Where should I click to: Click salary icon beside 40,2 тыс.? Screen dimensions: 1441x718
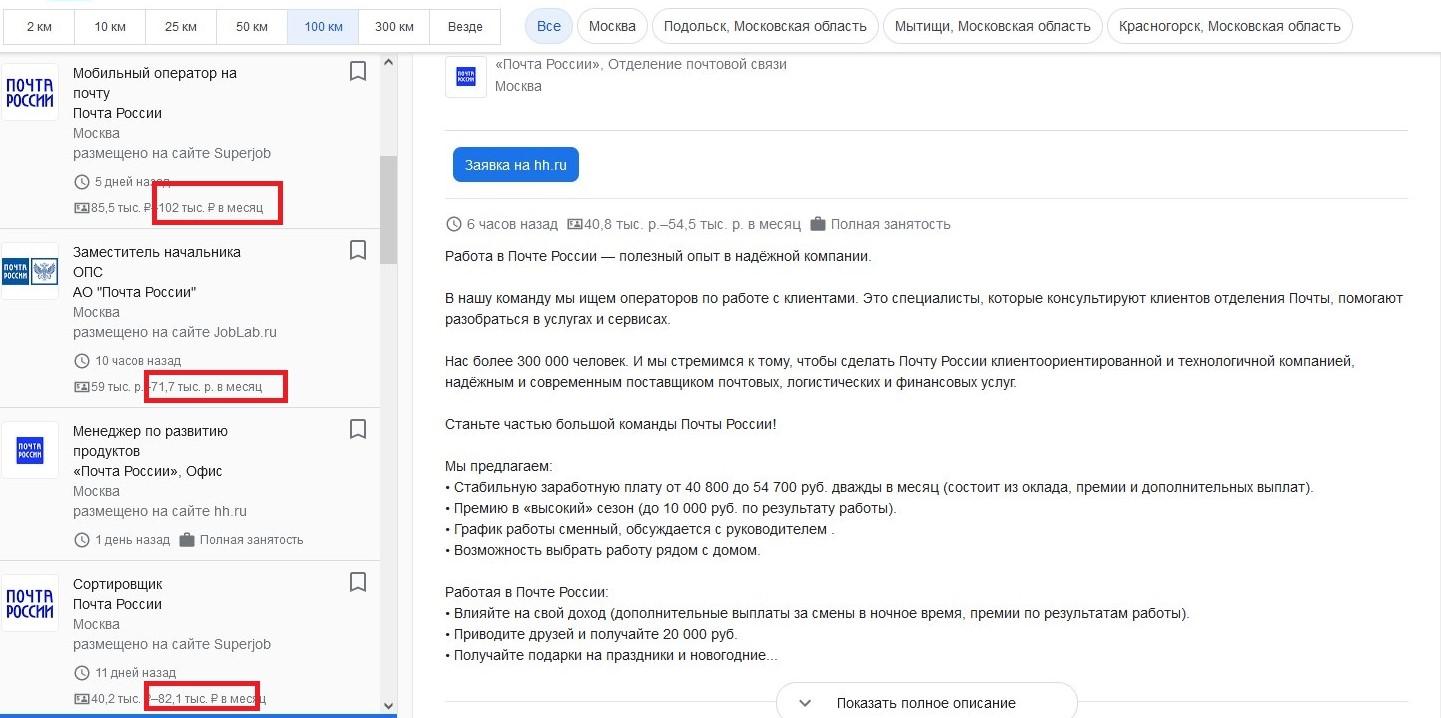tap(82, 699)
